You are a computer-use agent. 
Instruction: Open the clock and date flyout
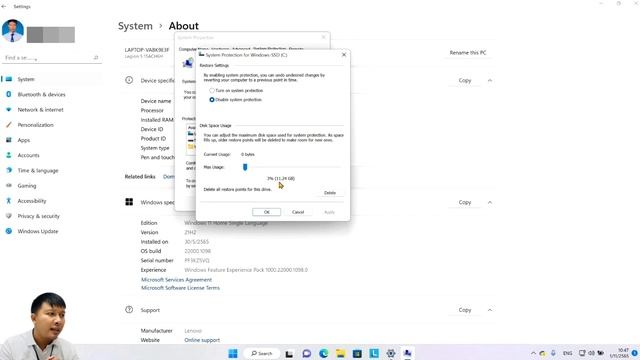(x=619, y=353)
